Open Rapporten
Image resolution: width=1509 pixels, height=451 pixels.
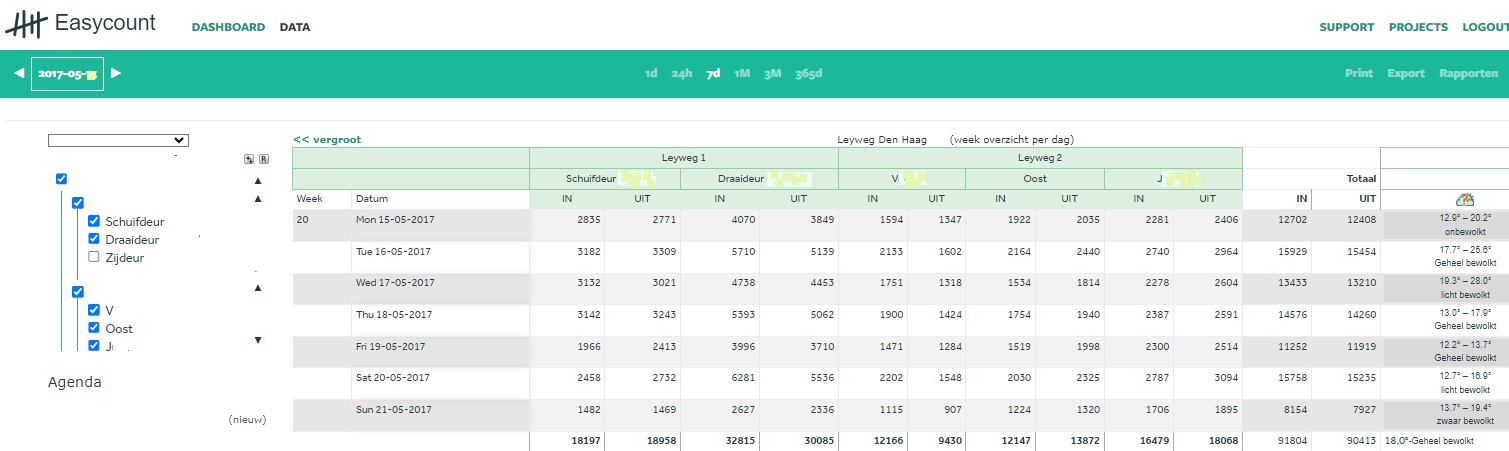click(1469, 73)
